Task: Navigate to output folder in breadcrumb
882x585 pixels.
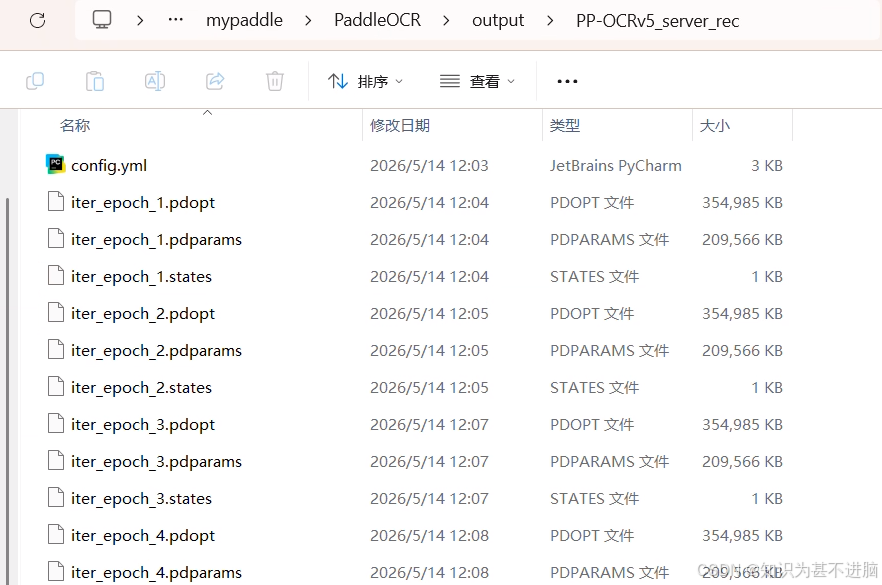Action: click(498, 21)
